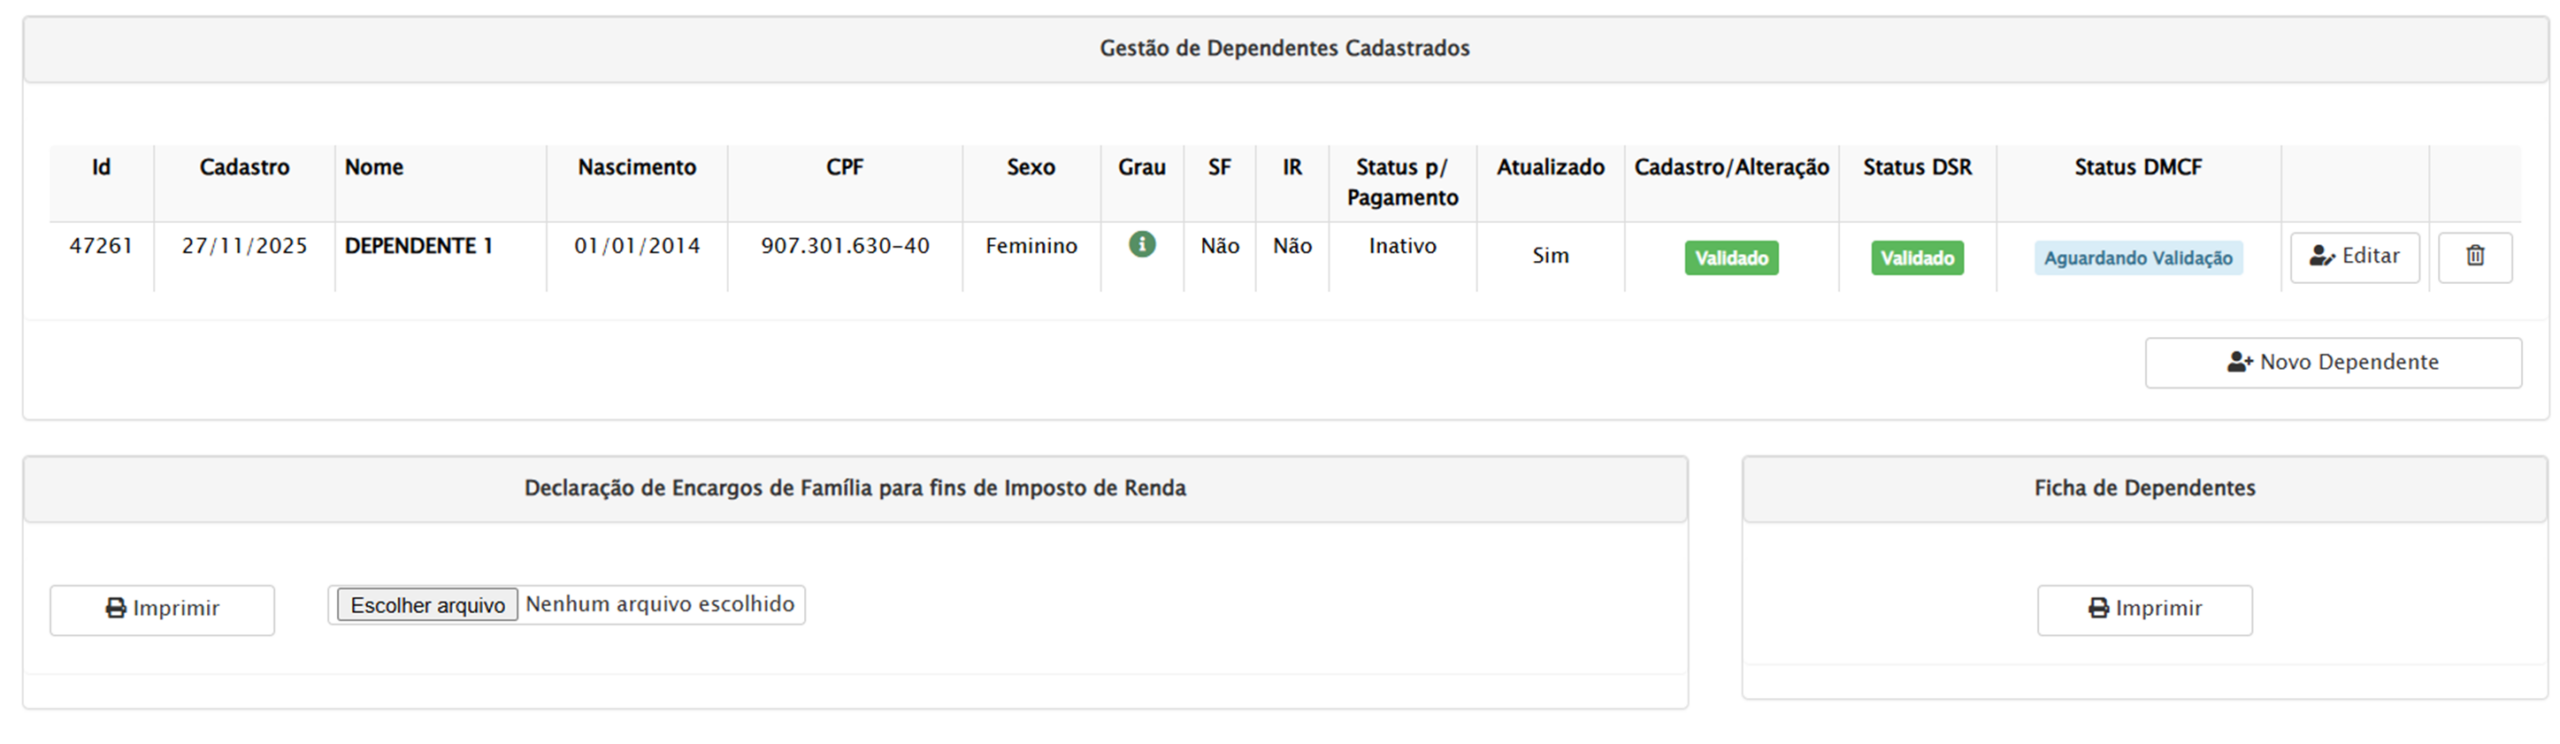Screen dimensions: 2560x744
Task: Click the Nome column header
Action: (374, 167)
